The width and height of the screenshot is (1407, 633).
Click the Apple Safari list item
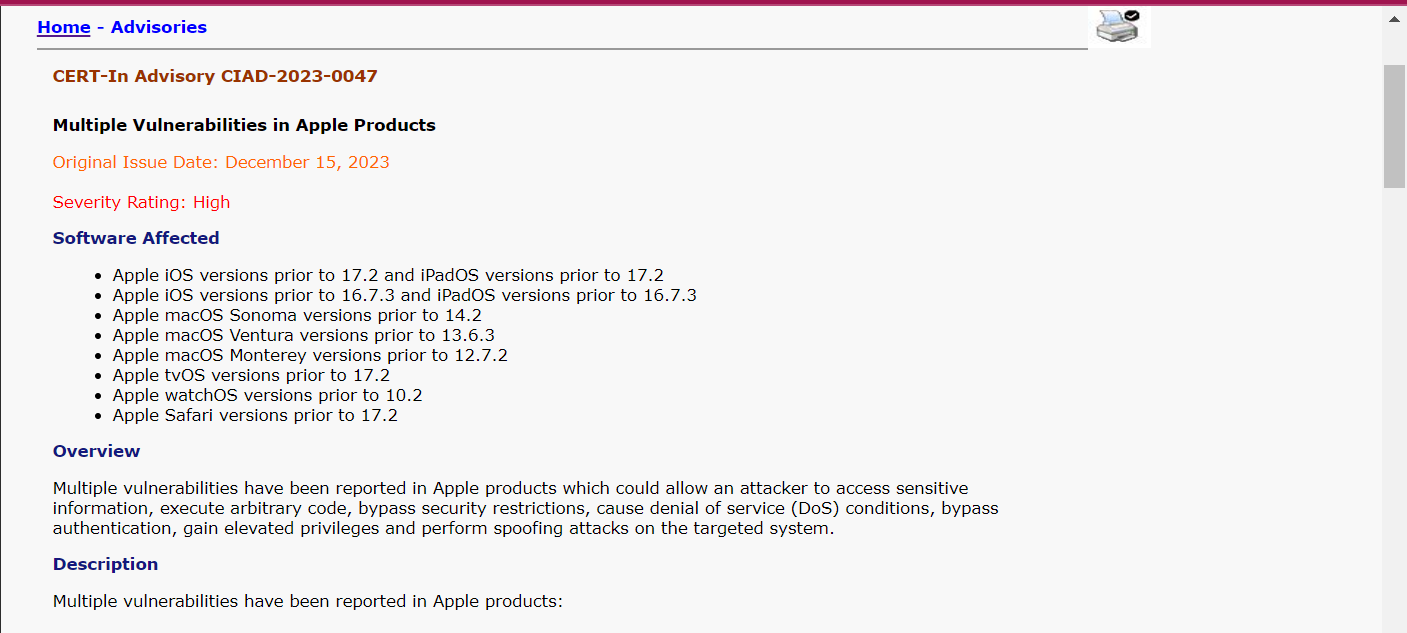tap(255, 415)
